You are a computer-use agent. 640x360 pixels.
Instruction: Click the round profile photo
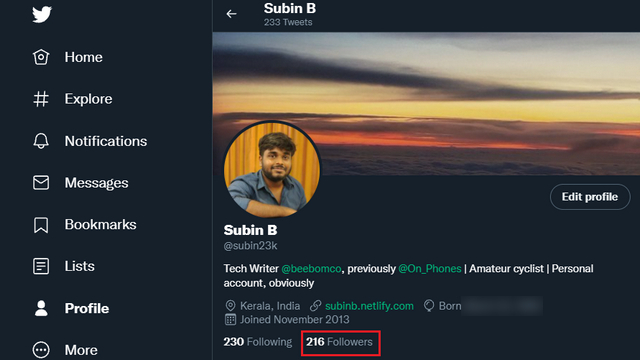[272, 169]
